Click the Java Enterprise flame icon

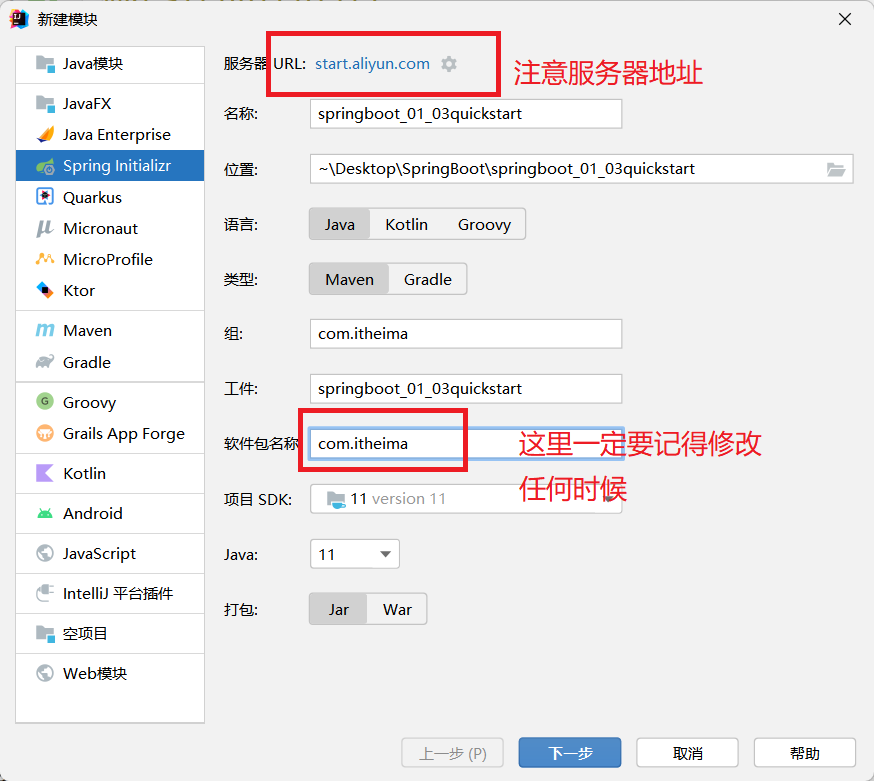point(45,135)
